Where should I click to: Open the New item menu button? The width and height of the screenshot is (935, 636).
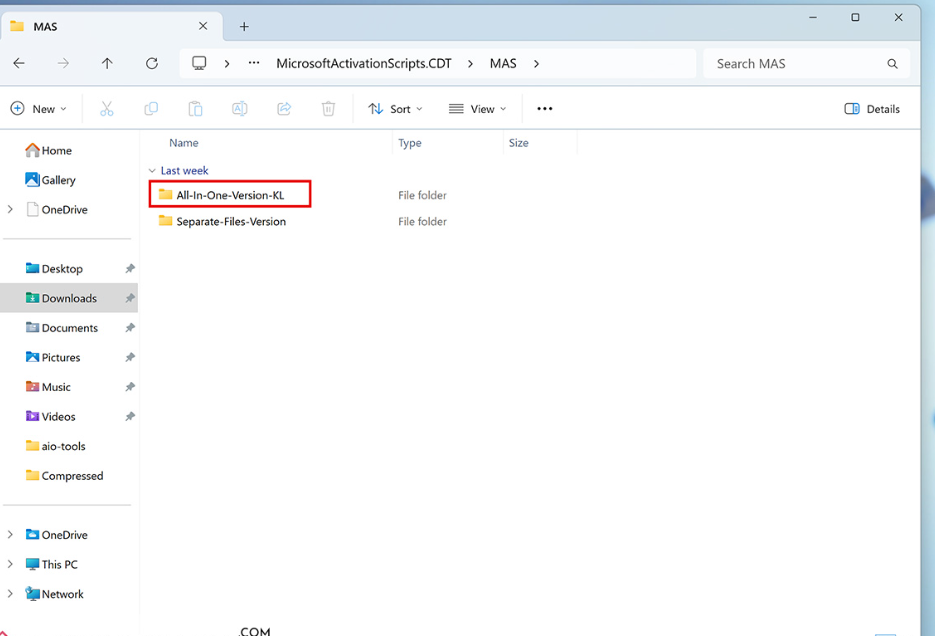coord(38,109)
